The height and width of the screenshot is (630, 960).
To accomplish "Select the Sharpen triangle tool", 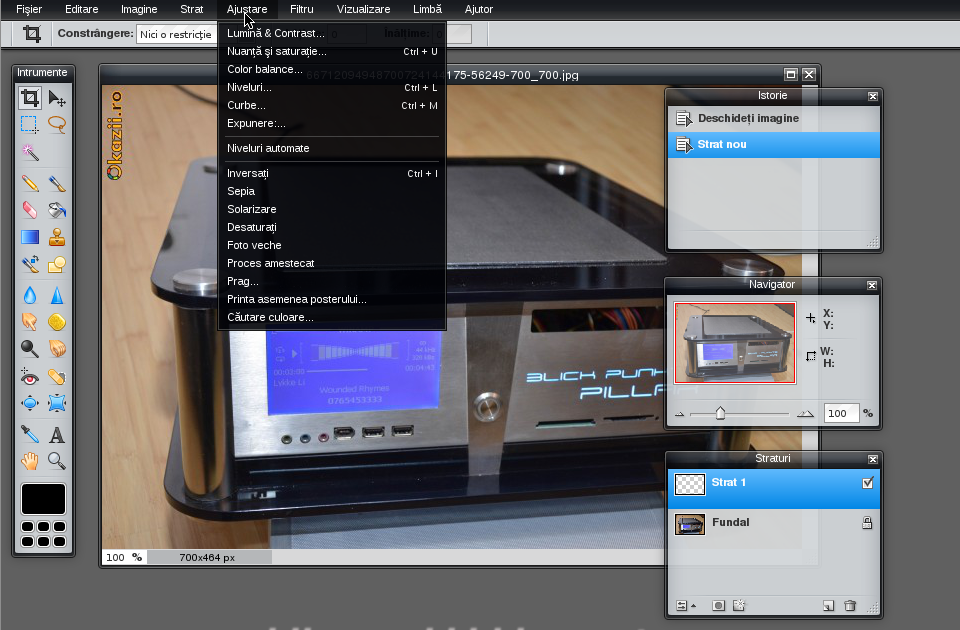I will pos(57,295).
